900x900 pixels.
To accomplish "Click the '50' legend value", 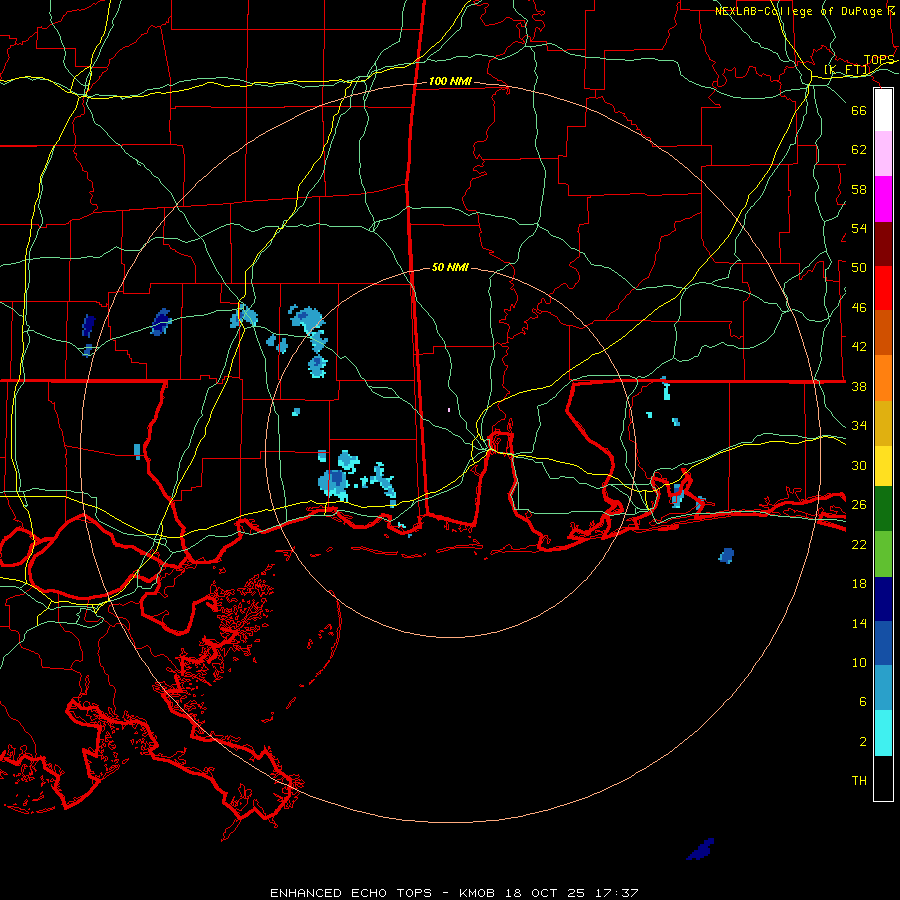I will pyautogui.click(x=859, y=268).
